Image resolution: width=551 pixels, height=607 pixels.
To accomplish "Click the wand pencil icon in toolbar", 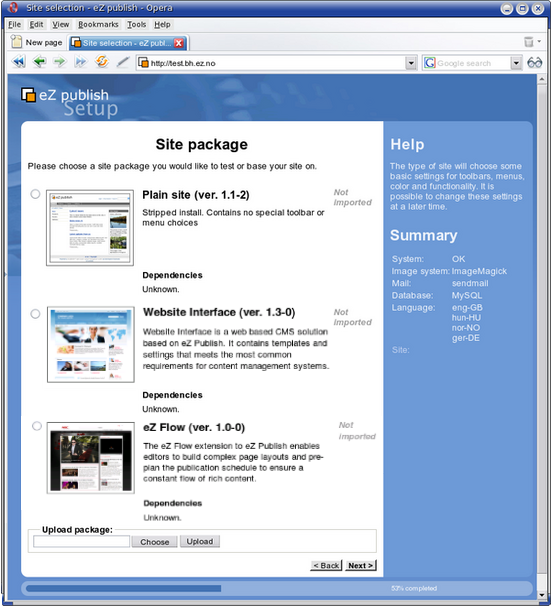I will [123, 62].
